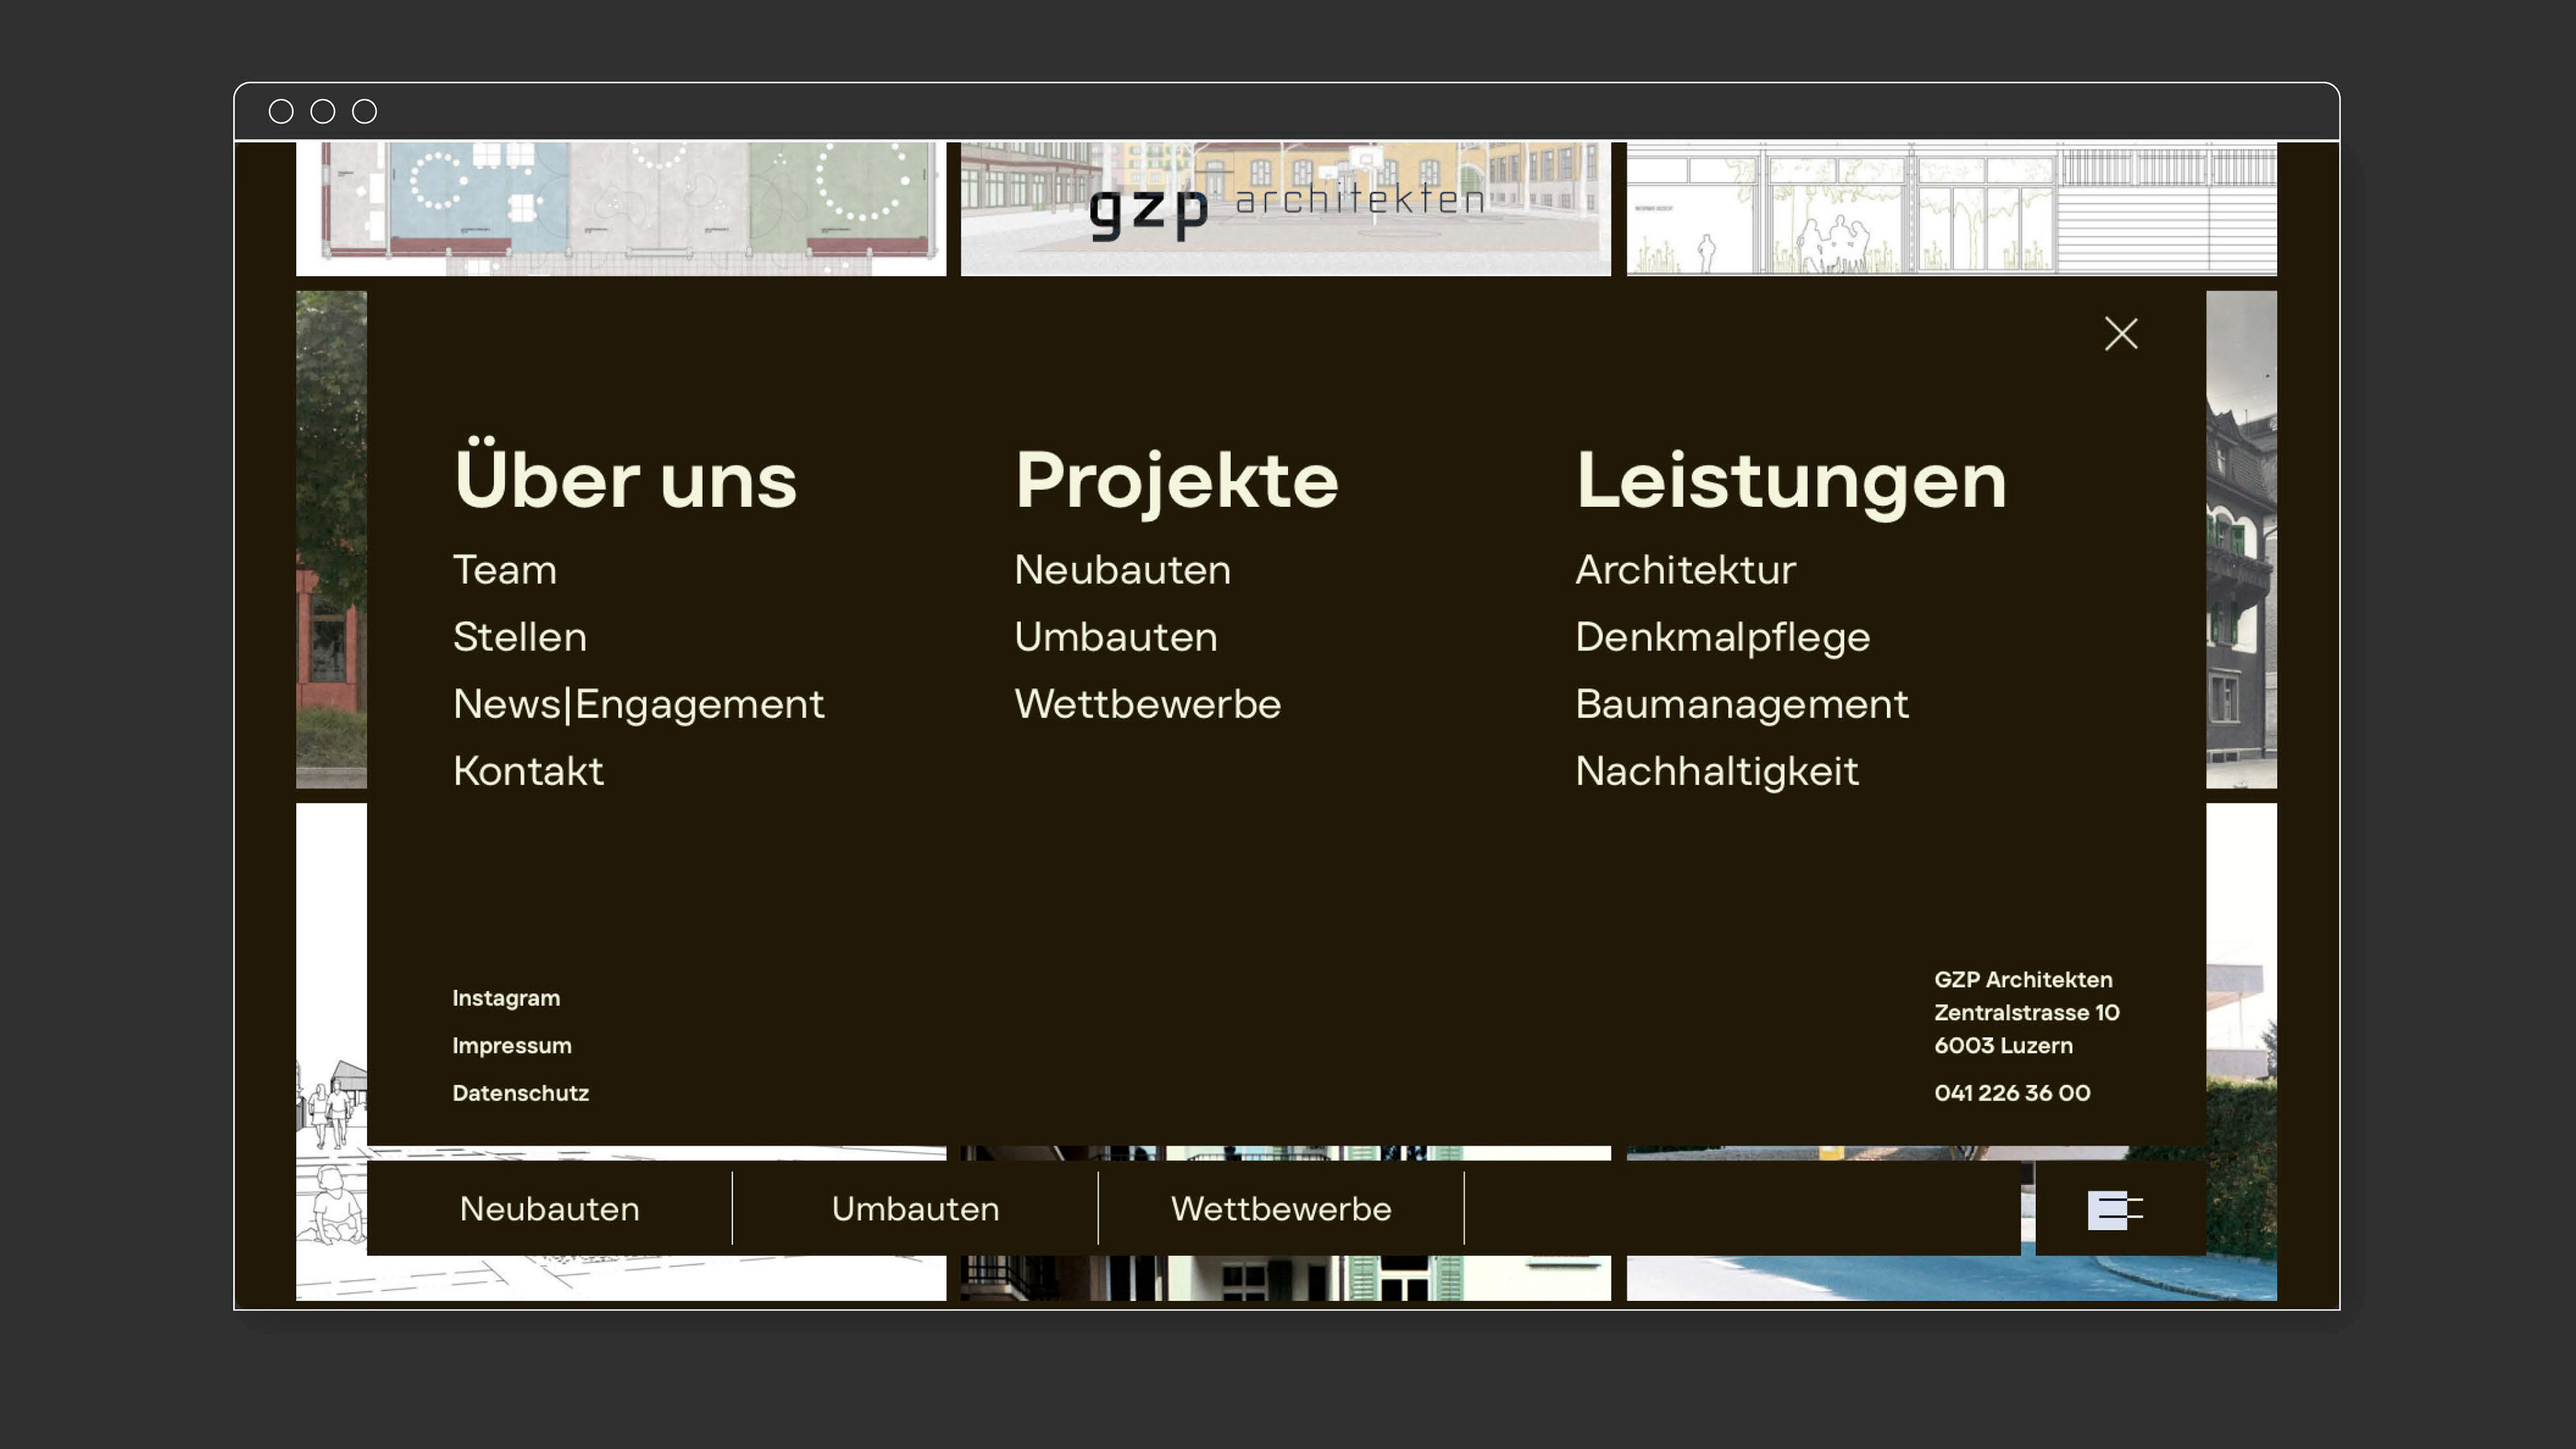Open the black-and-white building photo thumbnail
Screen dimensions: 2576x1449
pyautogui.click(x=2241, y=540)
